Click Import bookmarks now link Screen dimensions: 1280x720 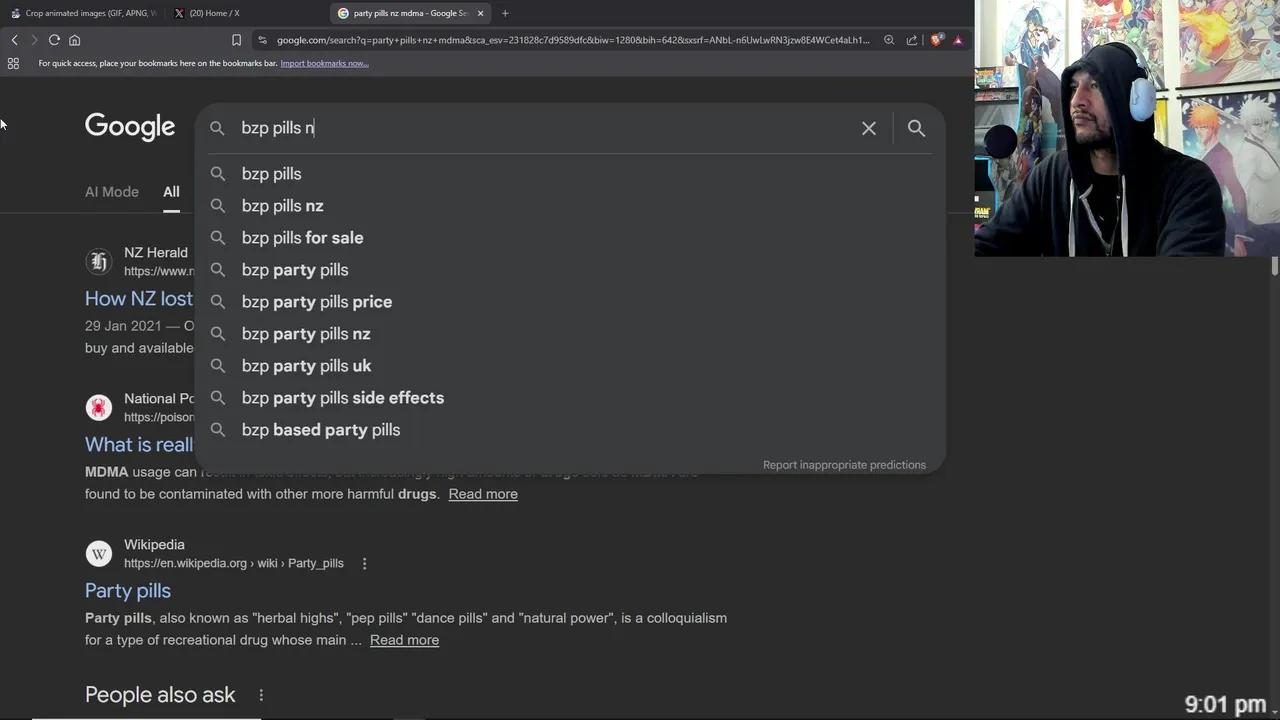[324, 63]
